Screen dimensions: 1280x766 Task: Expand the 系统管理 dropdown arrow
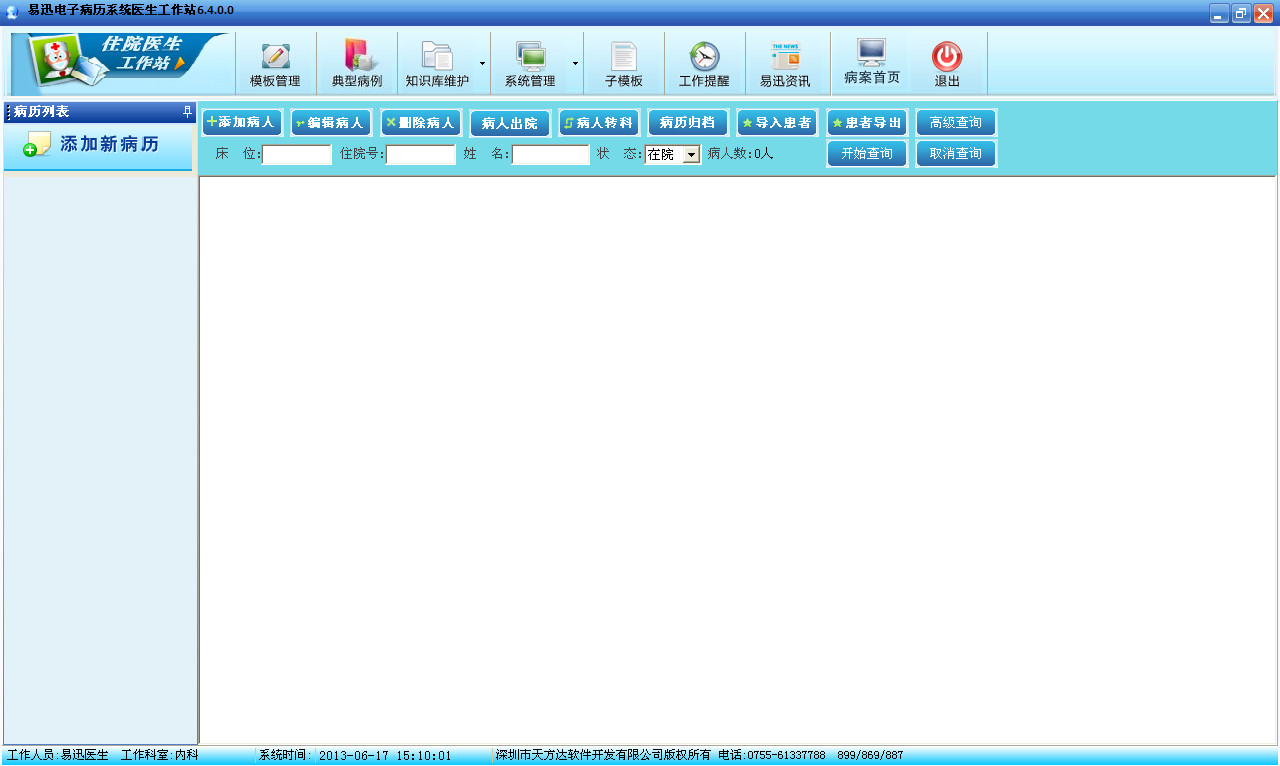pyautogui.click(x=575, y=64)
